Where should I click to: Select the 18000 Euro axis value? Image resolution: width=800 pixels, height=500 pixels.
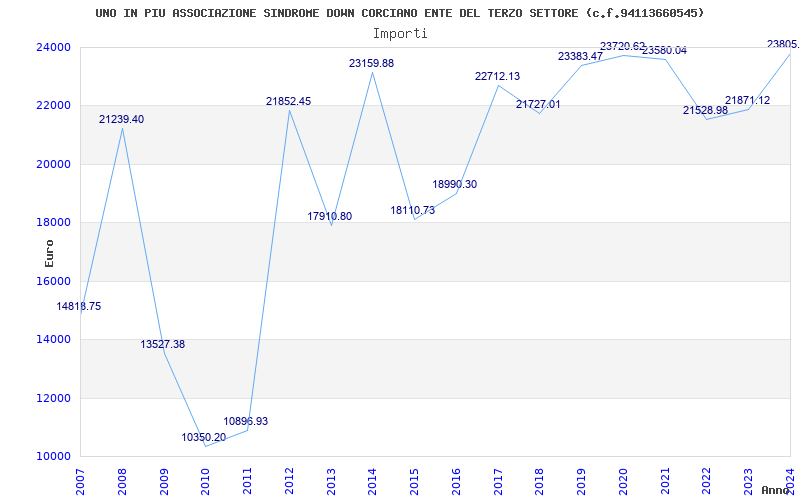pos(53,222)
